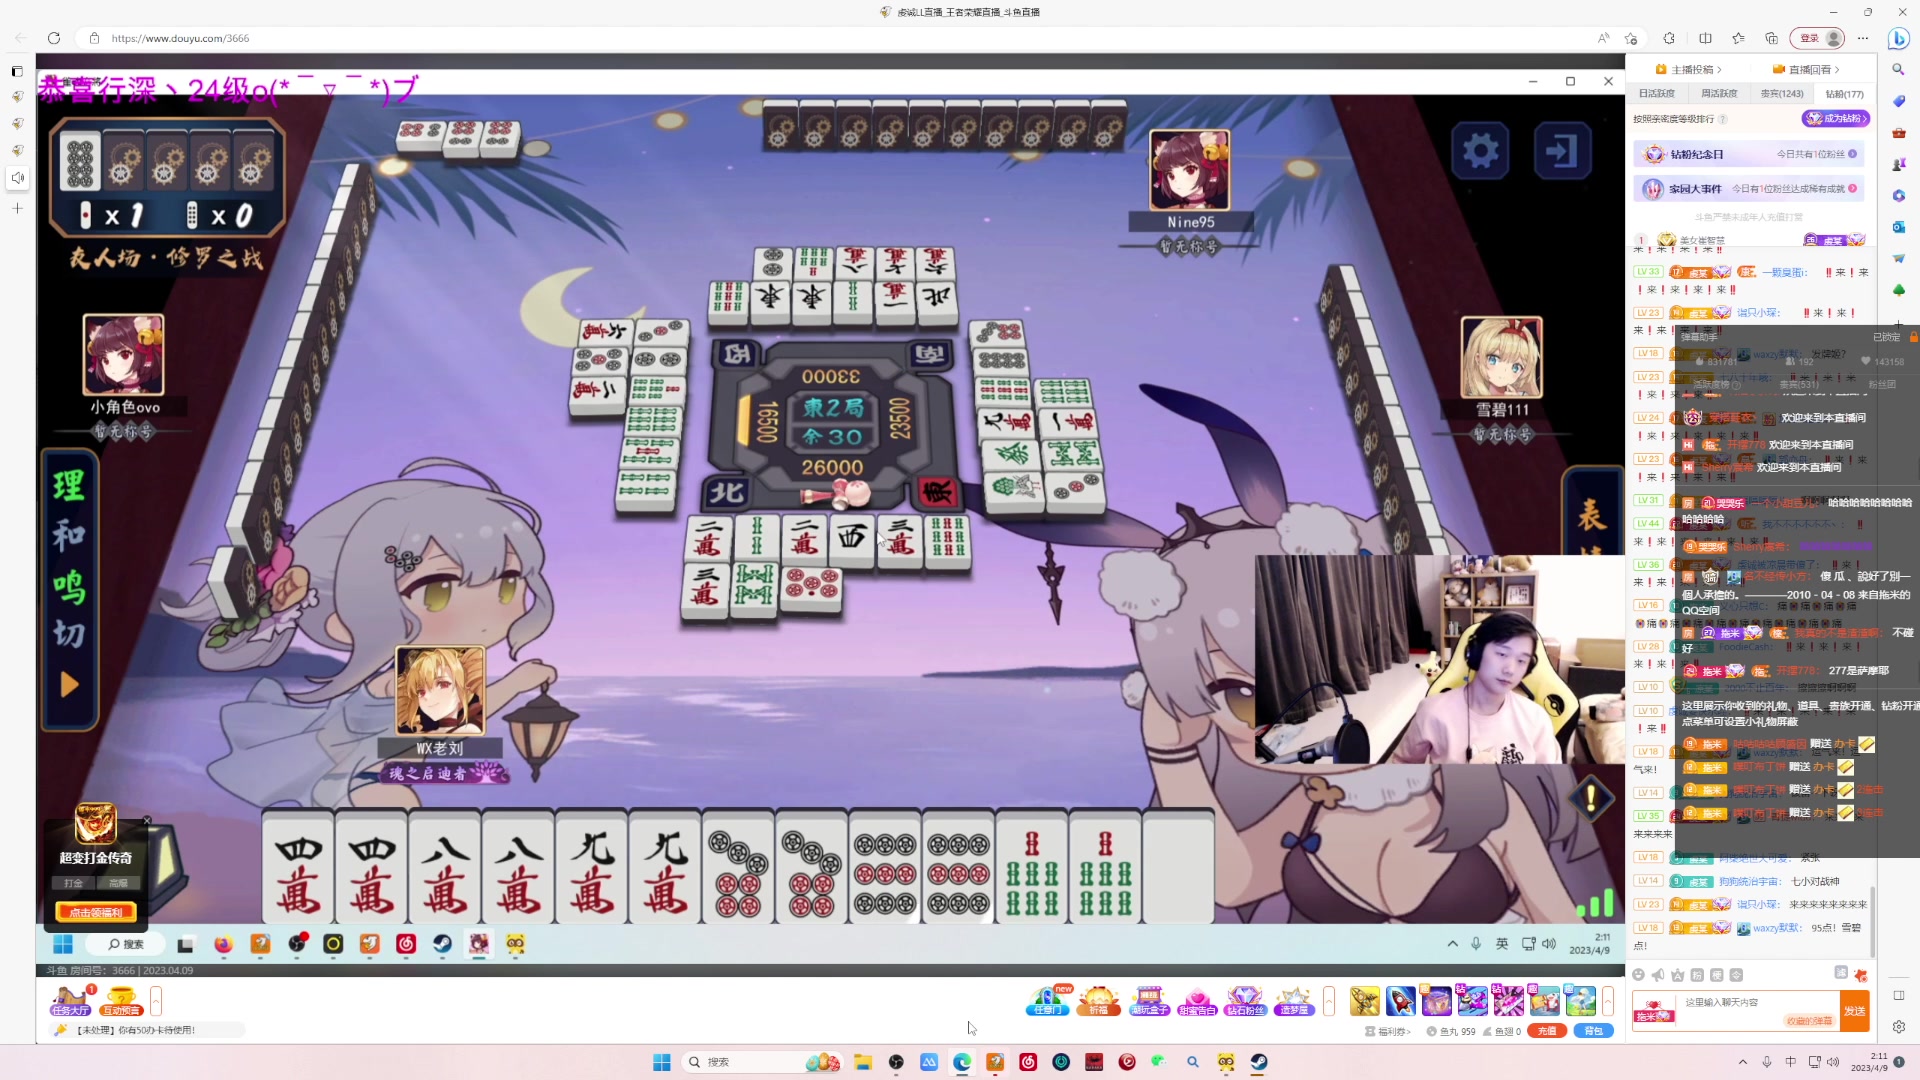The height and width of the screenshot is (1080, 1920).
Task: Click the game exit door icon
Action: [x=1562, y=151]
